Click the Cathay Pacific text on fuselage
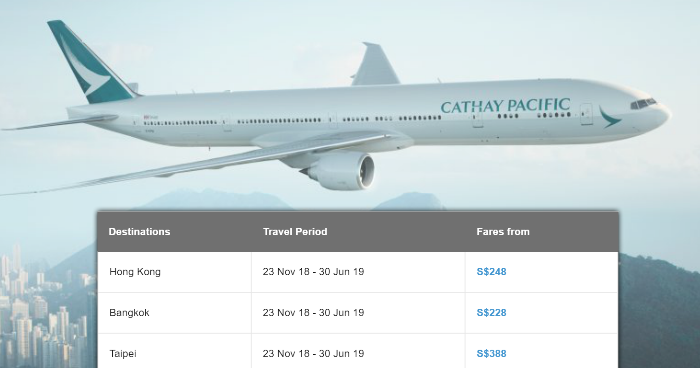700x368 pixels. (x=505, y=106)
